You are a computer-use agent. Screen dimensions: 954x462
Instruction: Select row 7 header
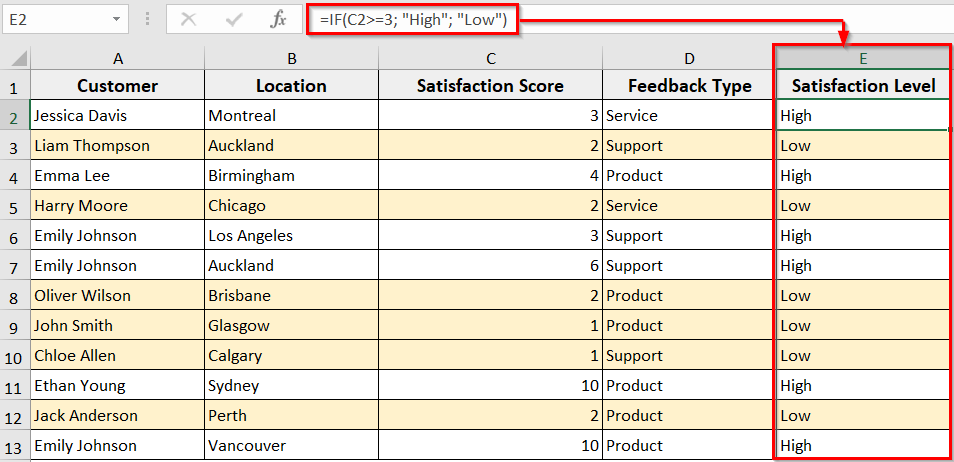[x=15, y=266]
